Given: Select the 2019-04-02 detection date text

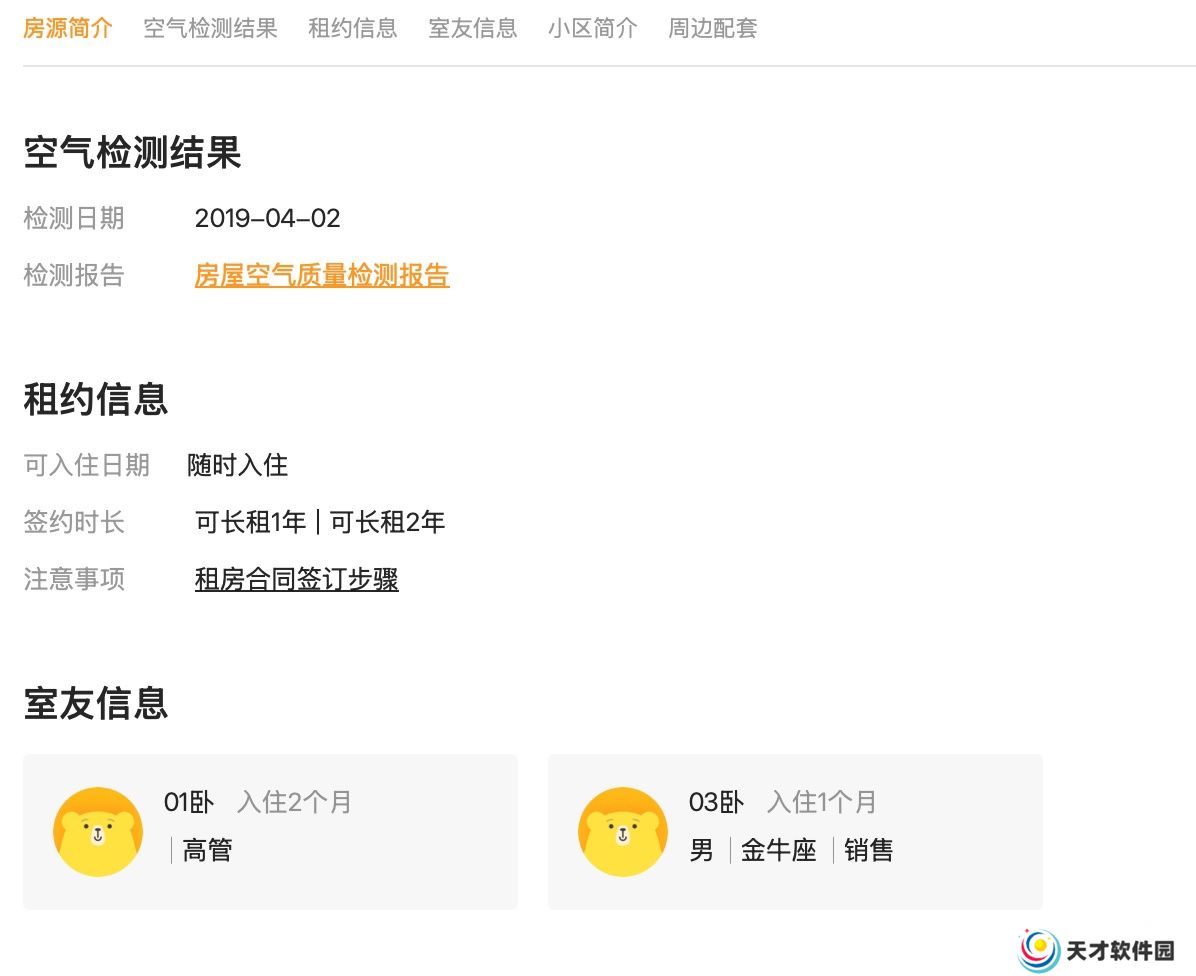Looking at the screenshot, I should (268, 218).
